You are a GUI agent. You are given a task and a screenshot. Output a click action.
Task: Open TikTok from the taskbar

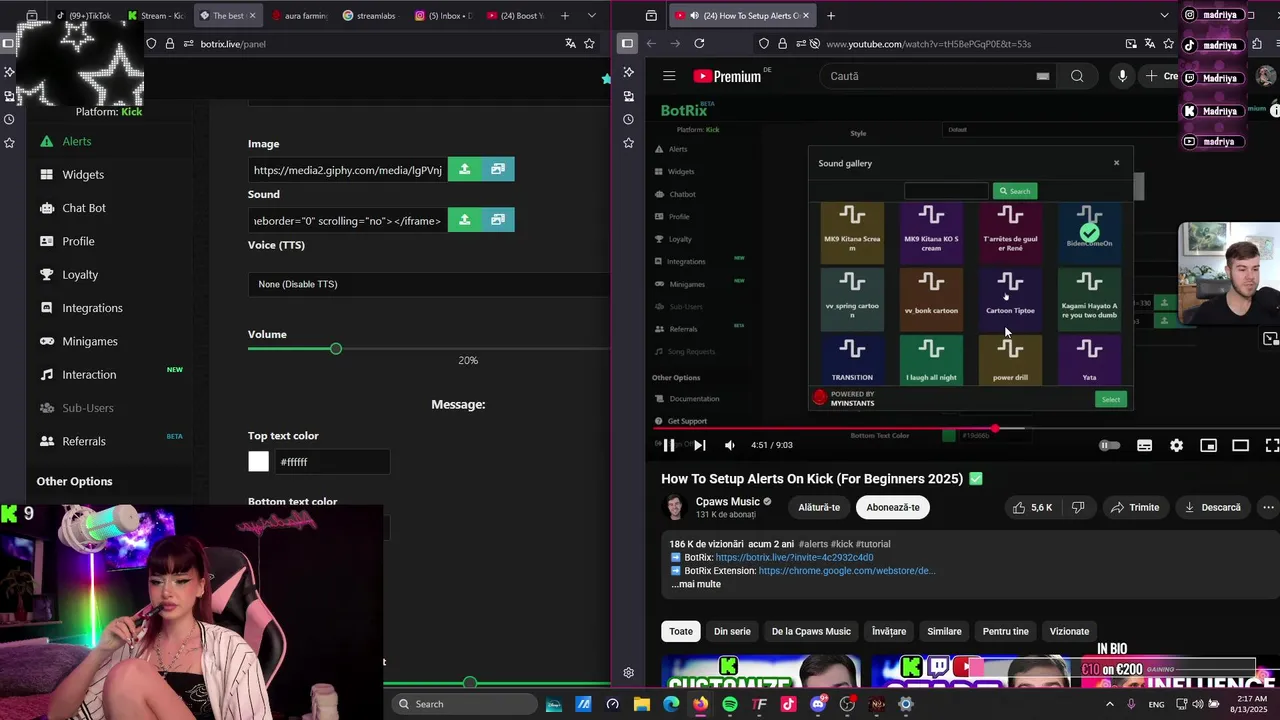coord(789,704)
